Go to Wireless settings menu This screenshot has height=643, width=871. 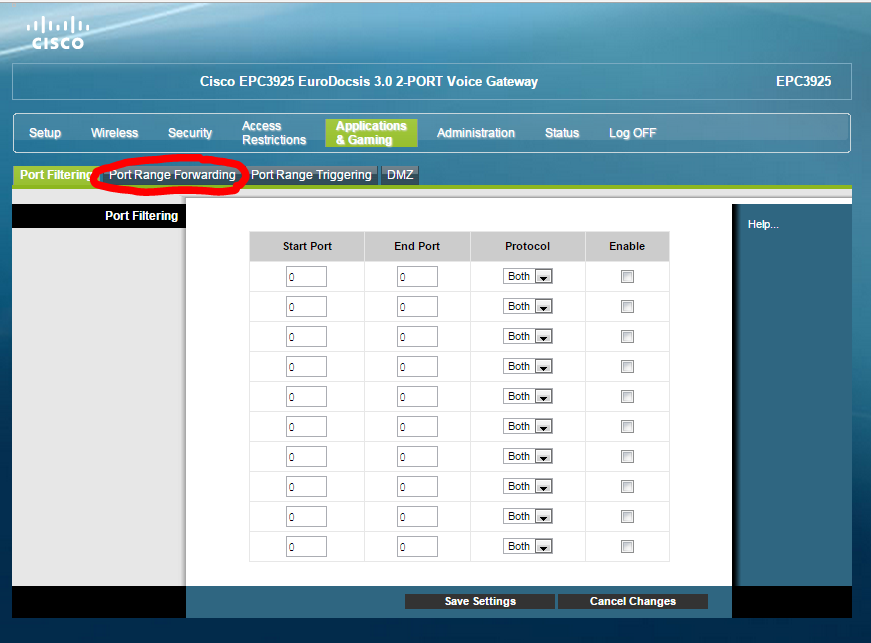(x=114, y=133)
